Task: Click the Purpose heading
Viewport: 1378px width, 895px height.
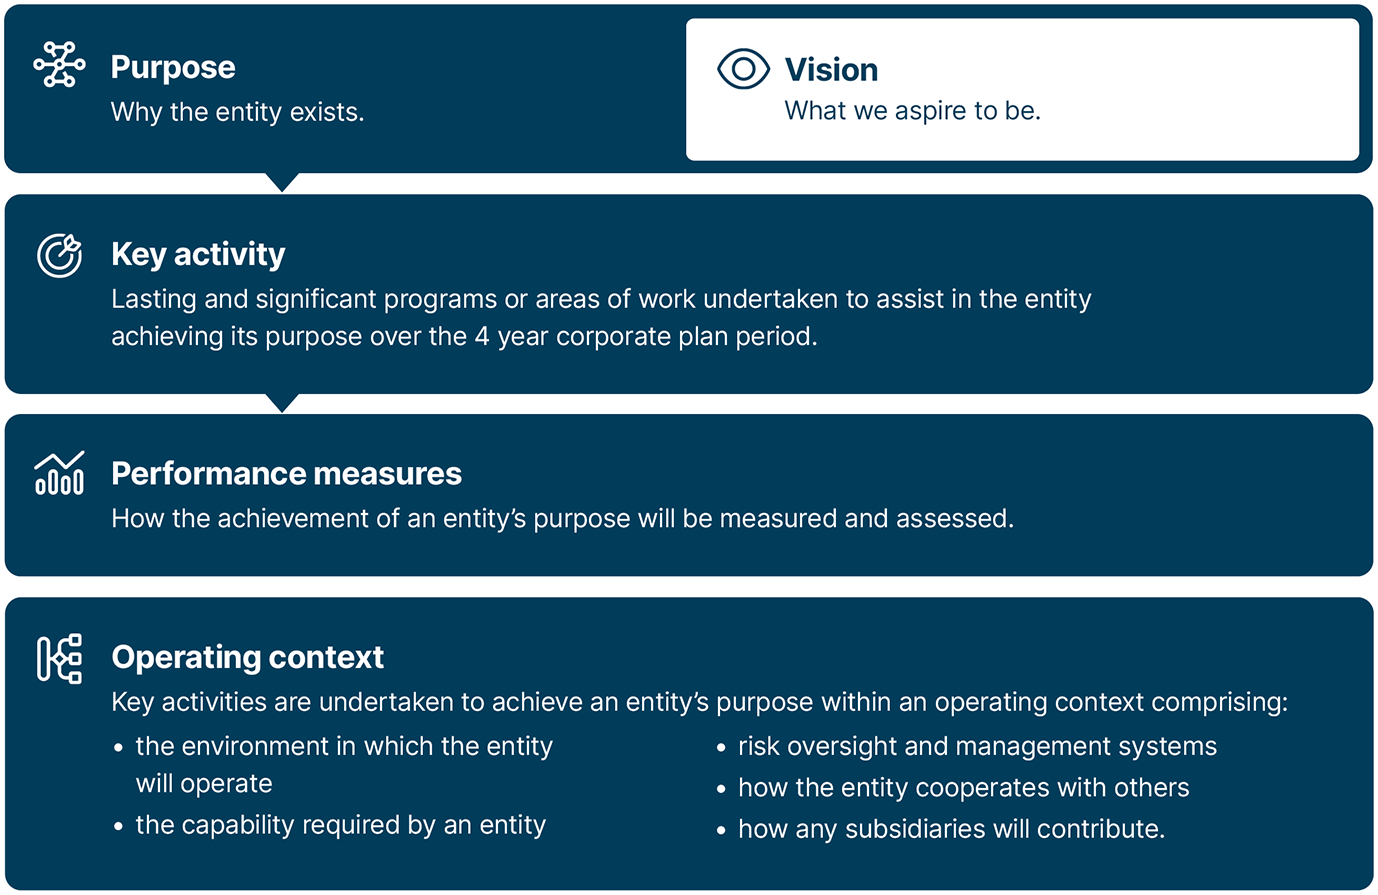Action: (173, 67)
